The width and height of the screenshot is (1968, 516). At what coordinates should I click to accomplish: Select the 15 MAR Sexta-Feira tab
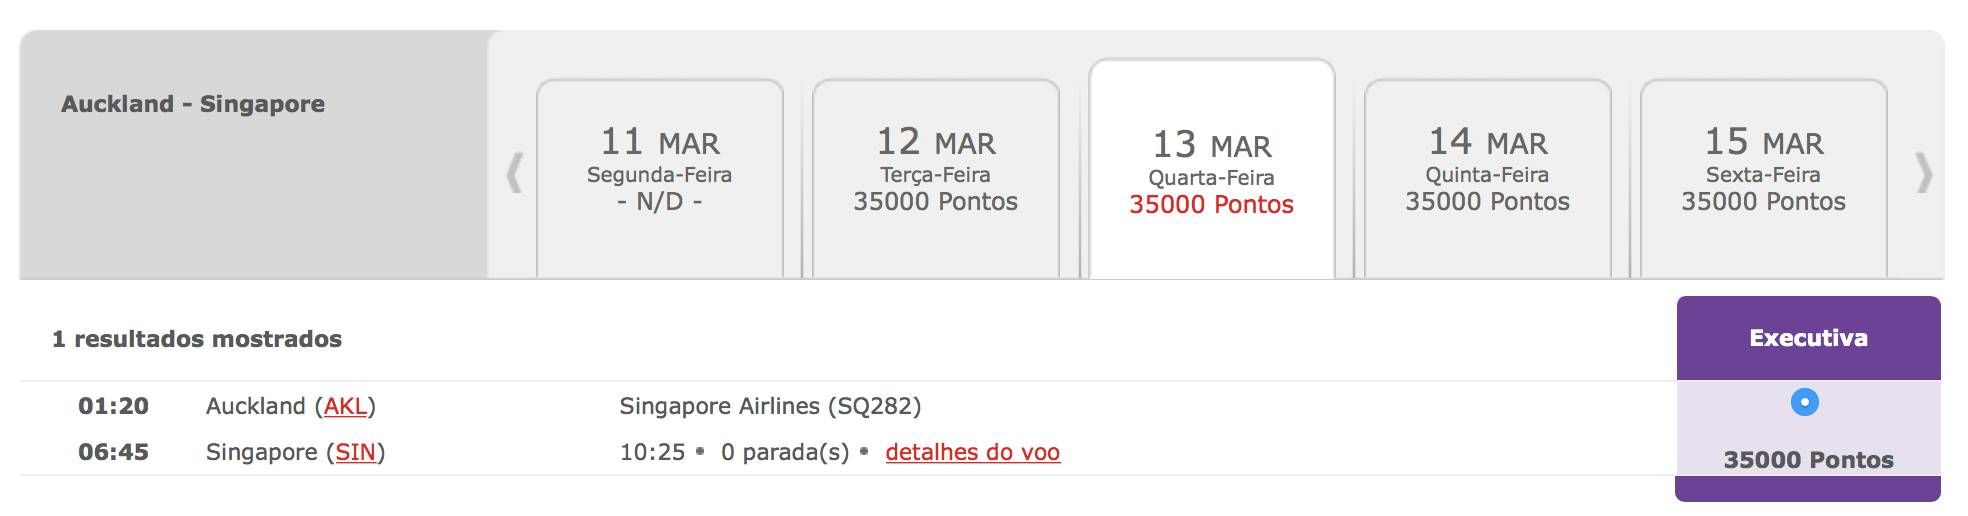point(1764,178)
